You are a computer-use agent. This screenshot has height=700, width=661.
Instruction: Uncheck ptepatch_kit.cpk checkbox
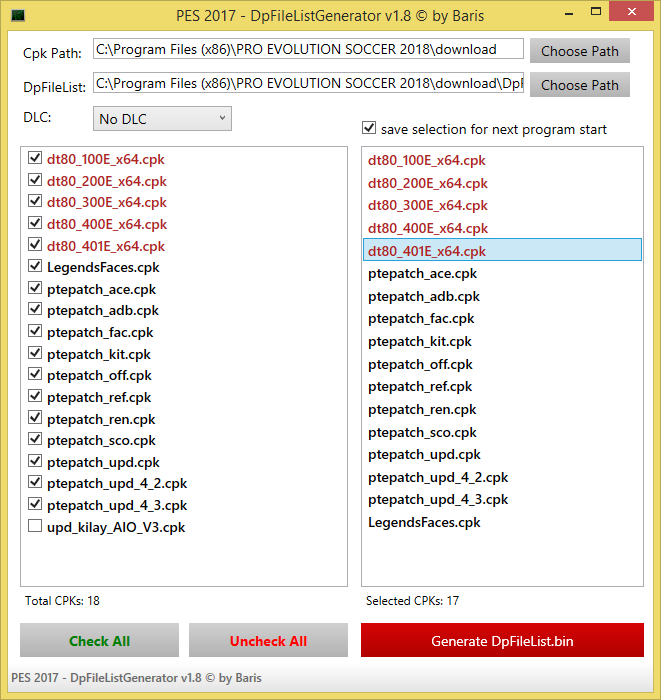(x=35, y=353)
